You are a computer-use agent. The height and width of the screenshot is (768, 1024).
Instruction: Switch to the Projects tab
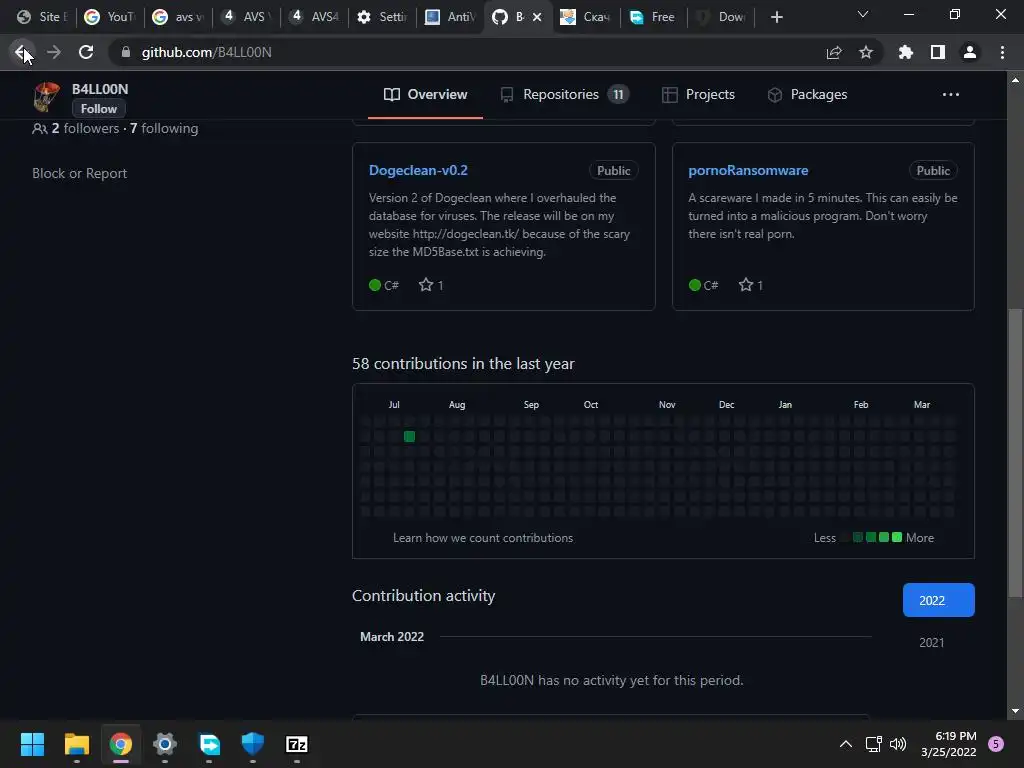pos(698,95)
